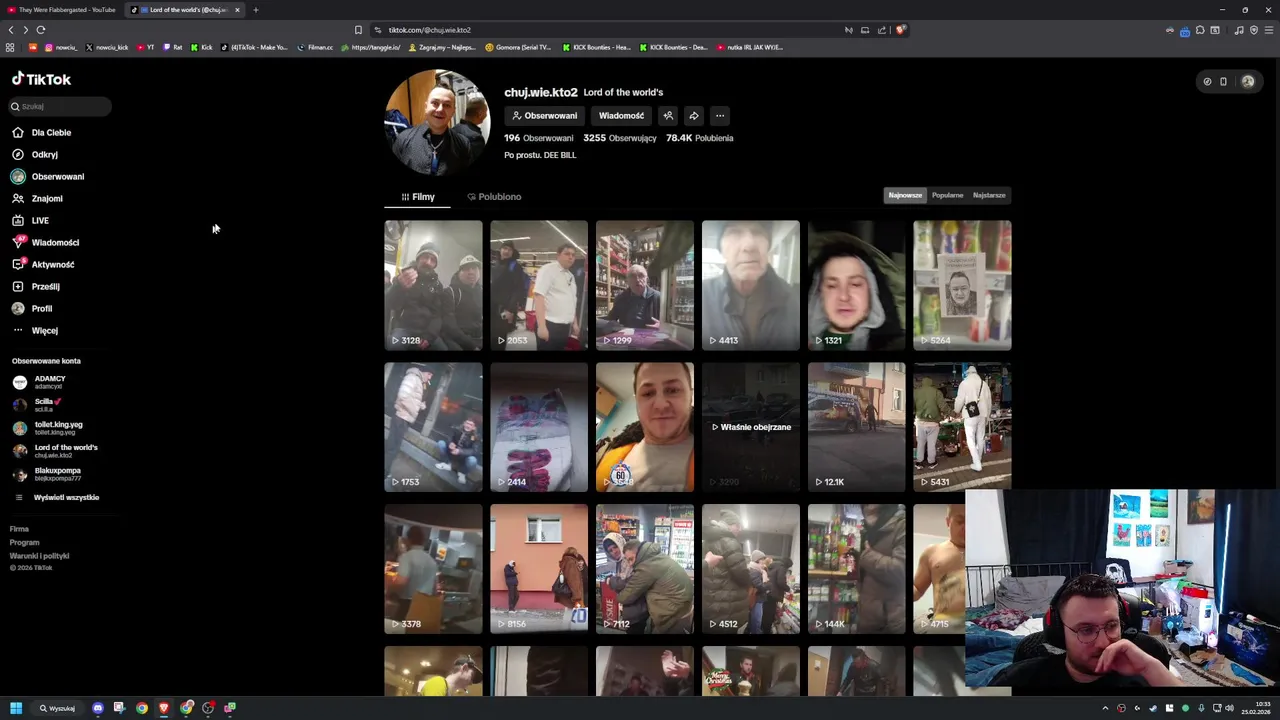Select Prześlij to upload a video

tap(36, 286)
